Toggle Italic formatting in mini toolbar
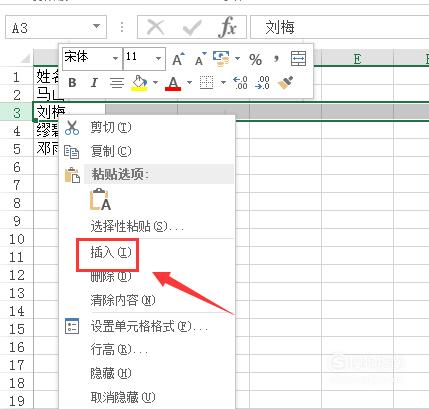This screenshot has width=429, height=409. click(x=94, y=82)
